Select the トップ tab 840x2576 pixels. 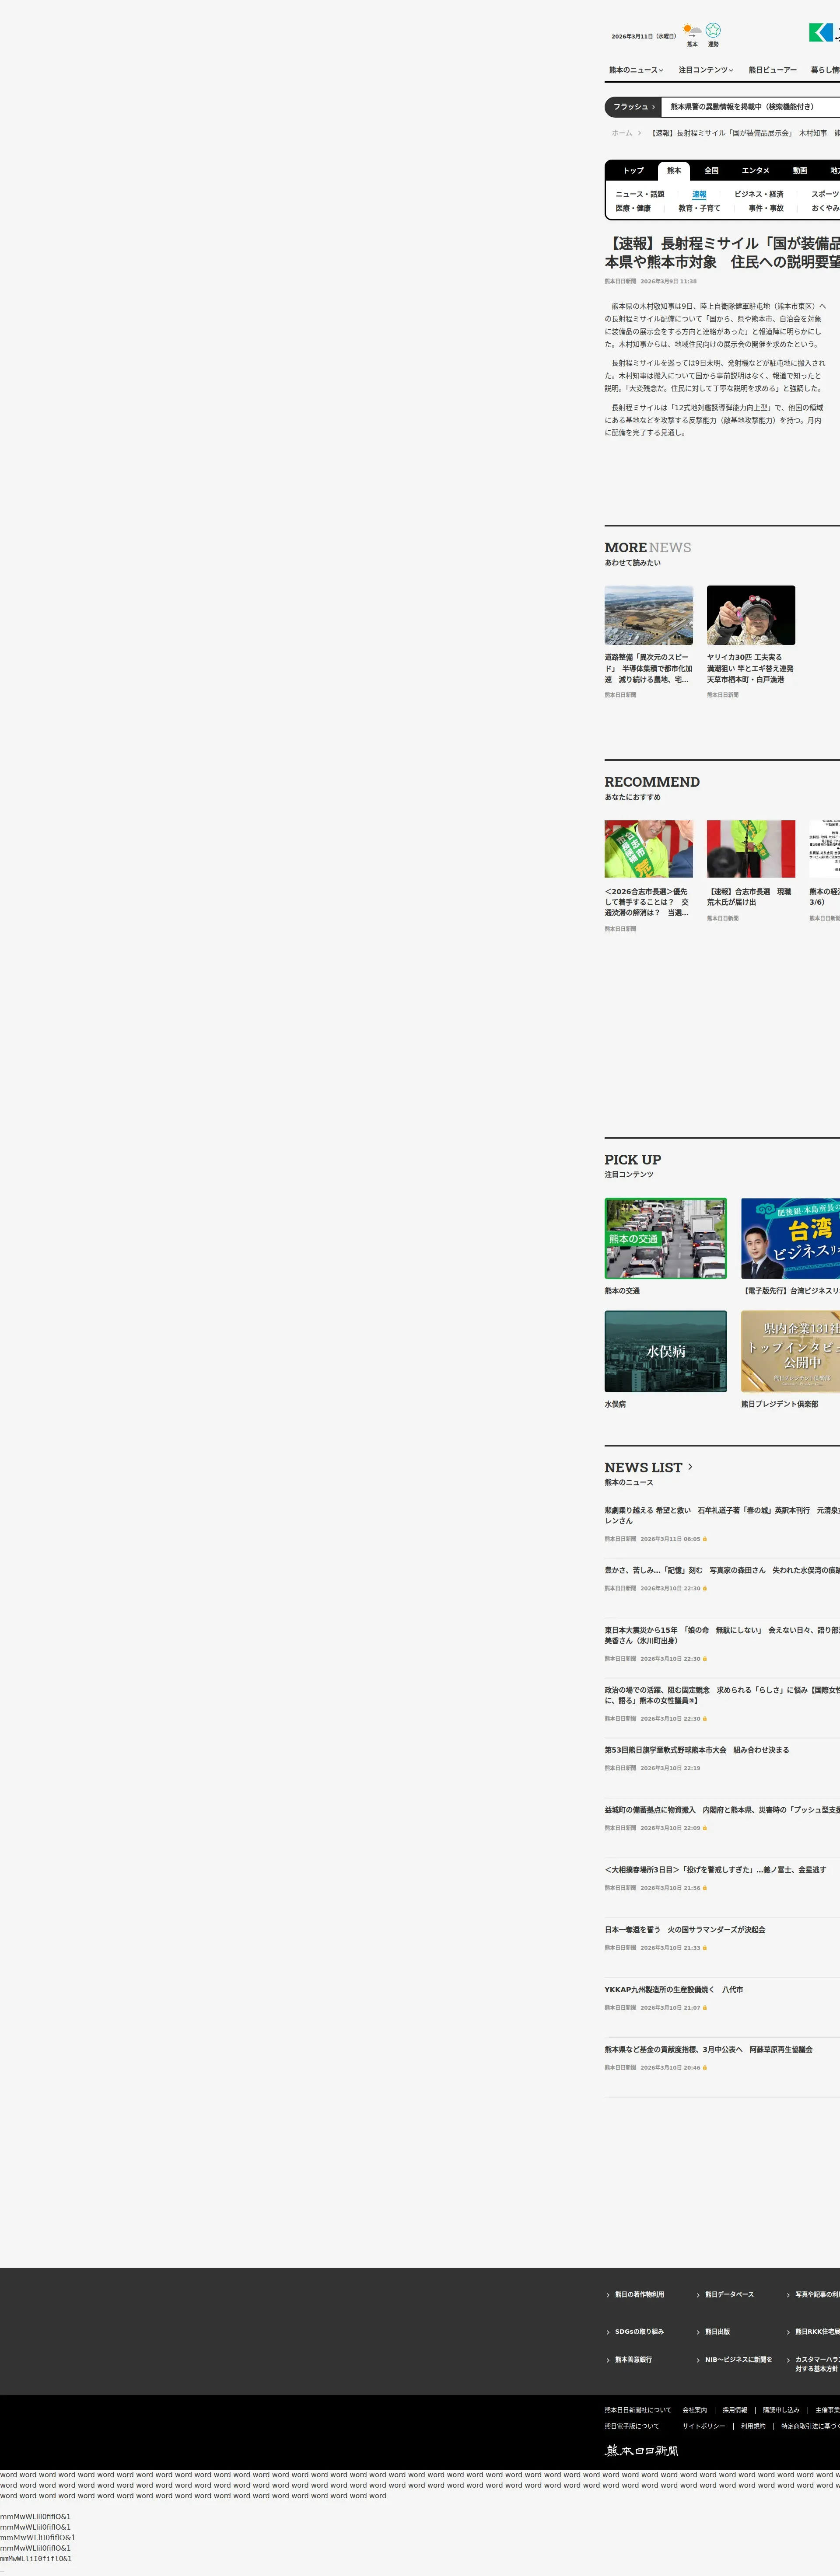click(x=633, y=171)
